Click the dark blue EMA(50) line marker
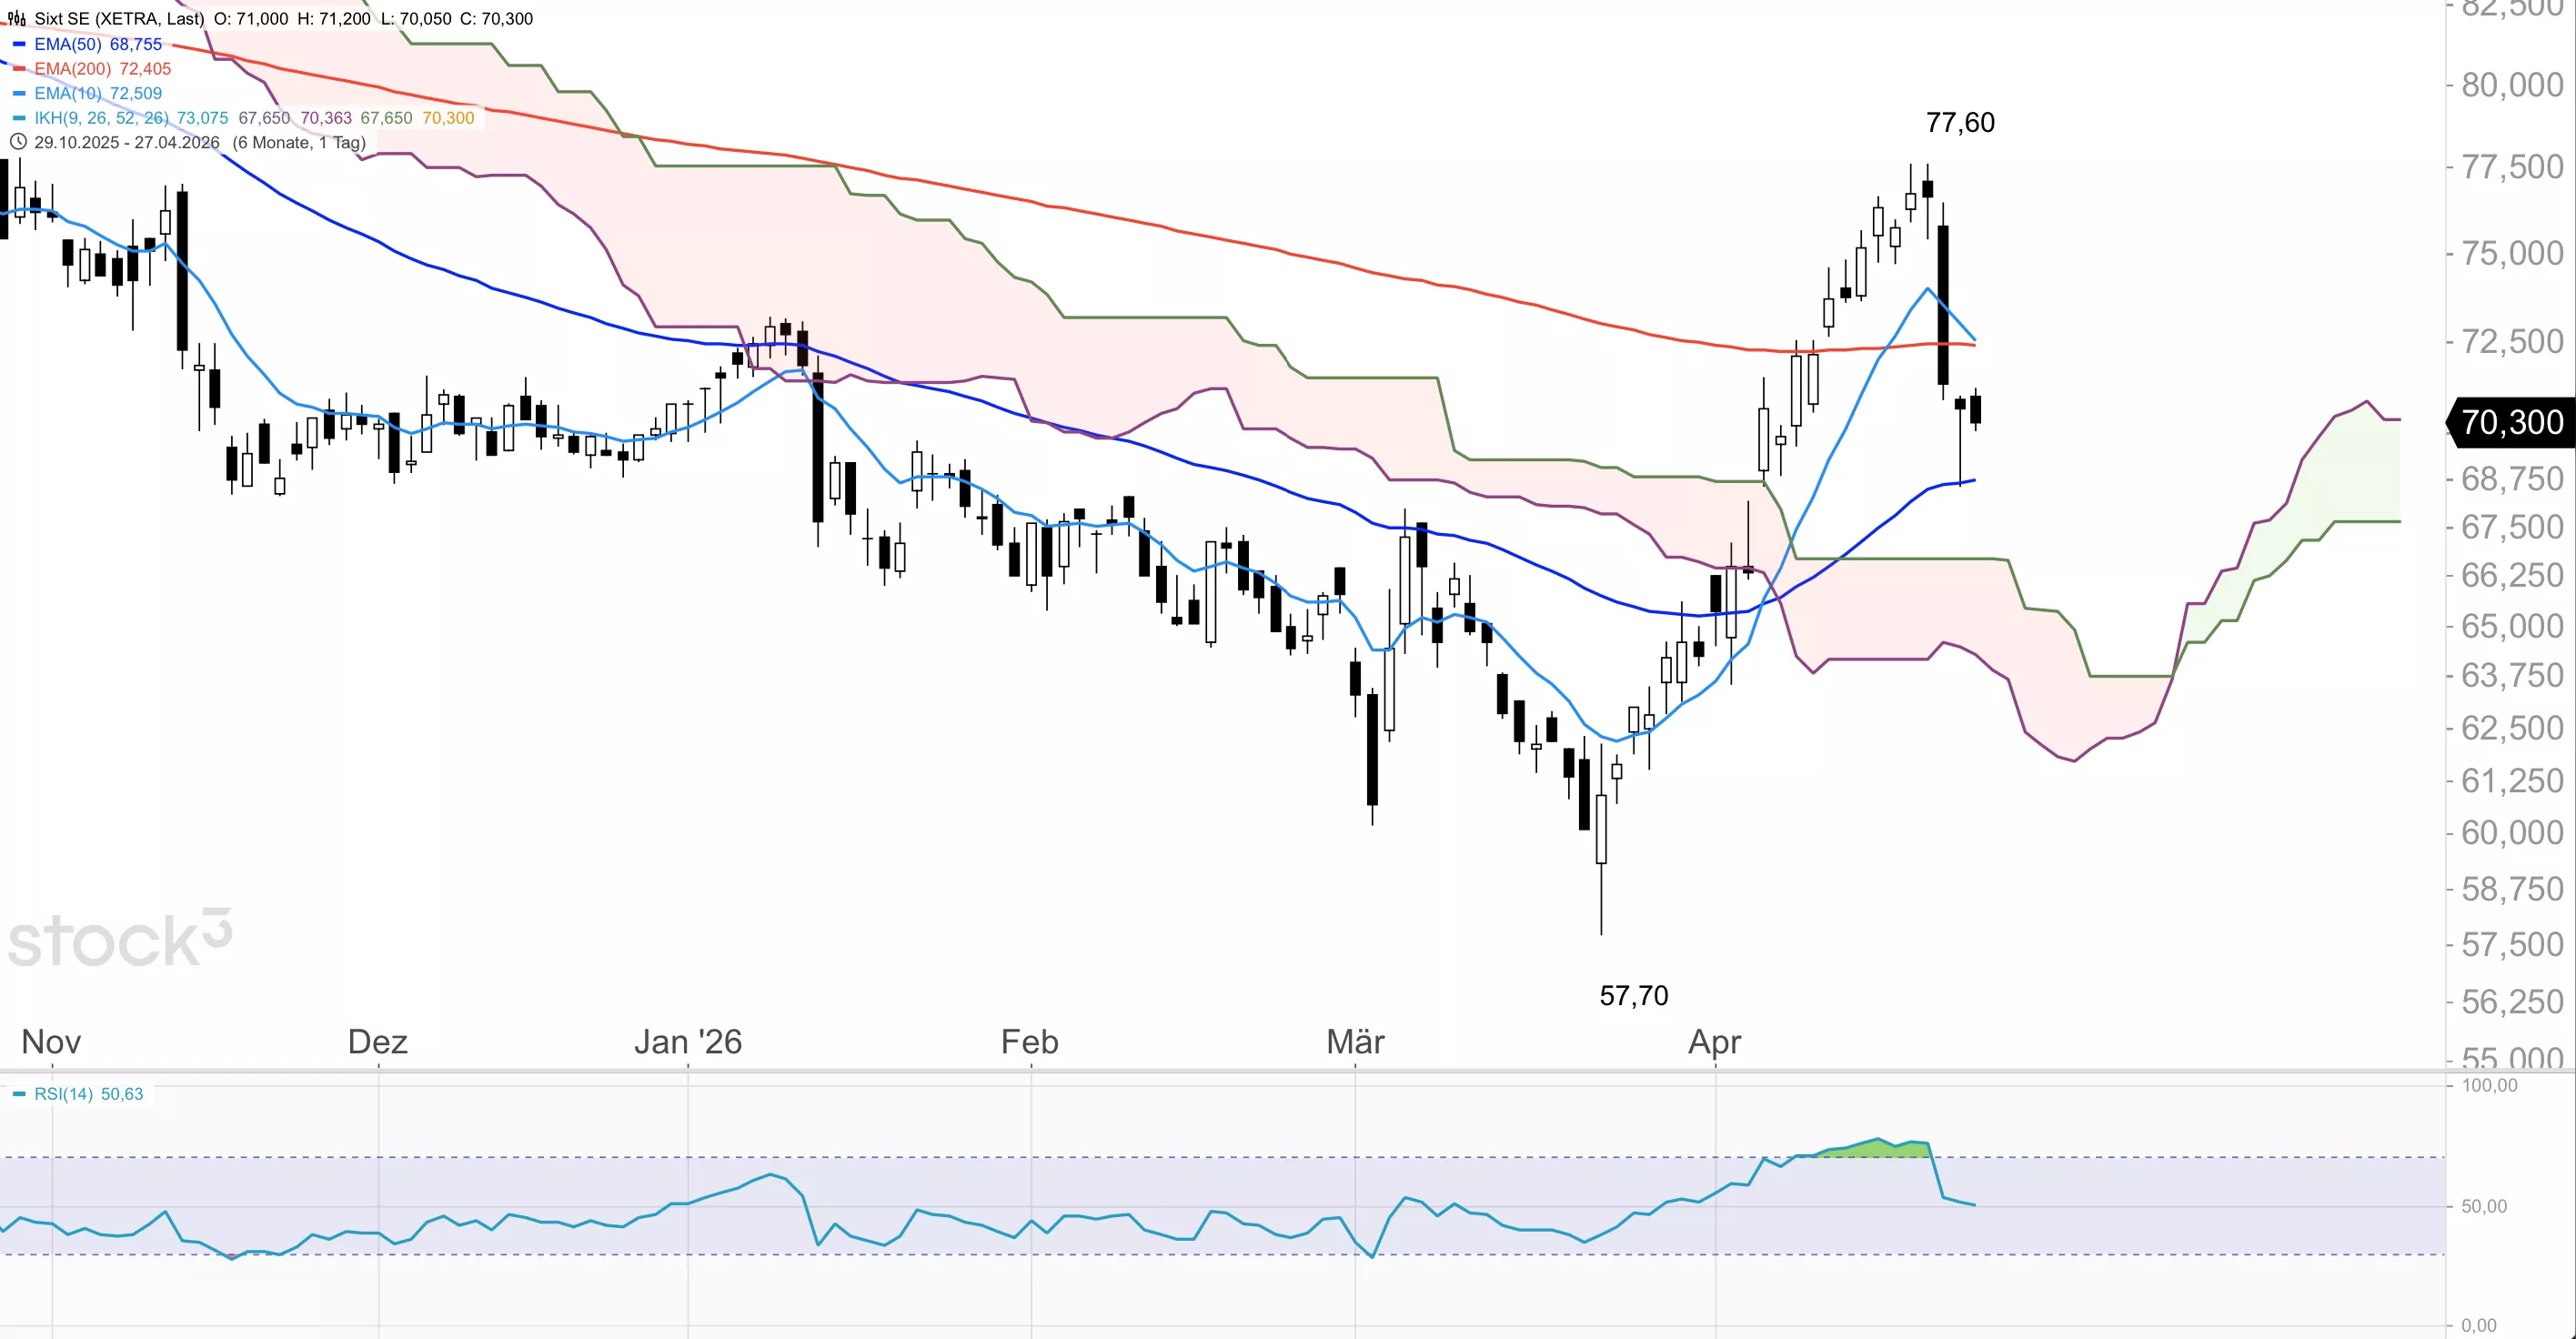 coord(19,44)
